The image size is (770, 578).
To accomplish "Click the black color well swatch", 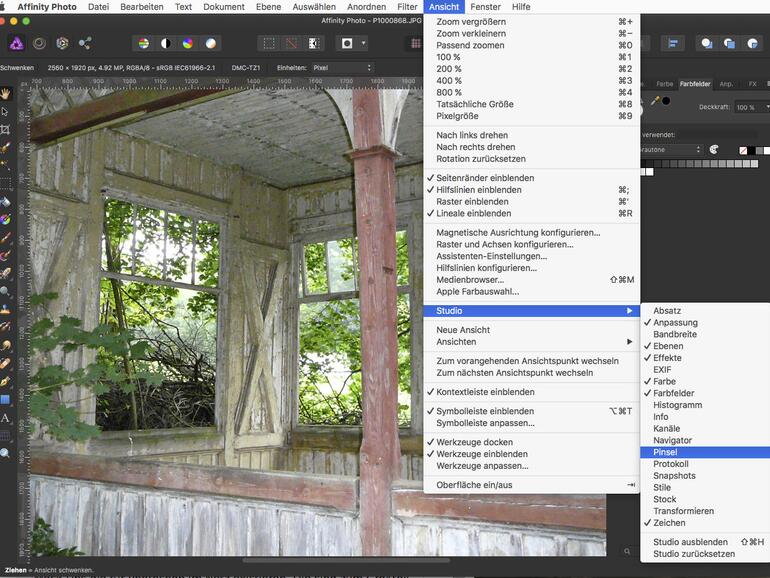I will [x=665, y=101].
